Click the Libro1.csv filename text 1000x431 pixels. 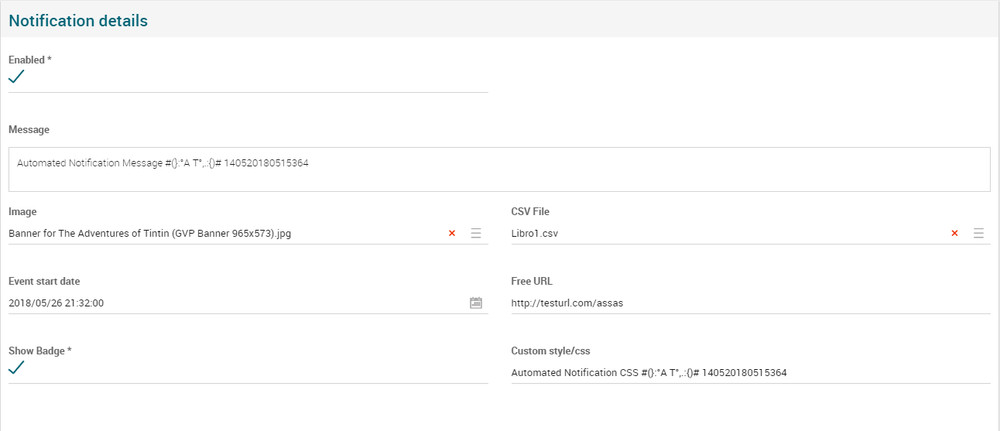(x=534, y=233)
